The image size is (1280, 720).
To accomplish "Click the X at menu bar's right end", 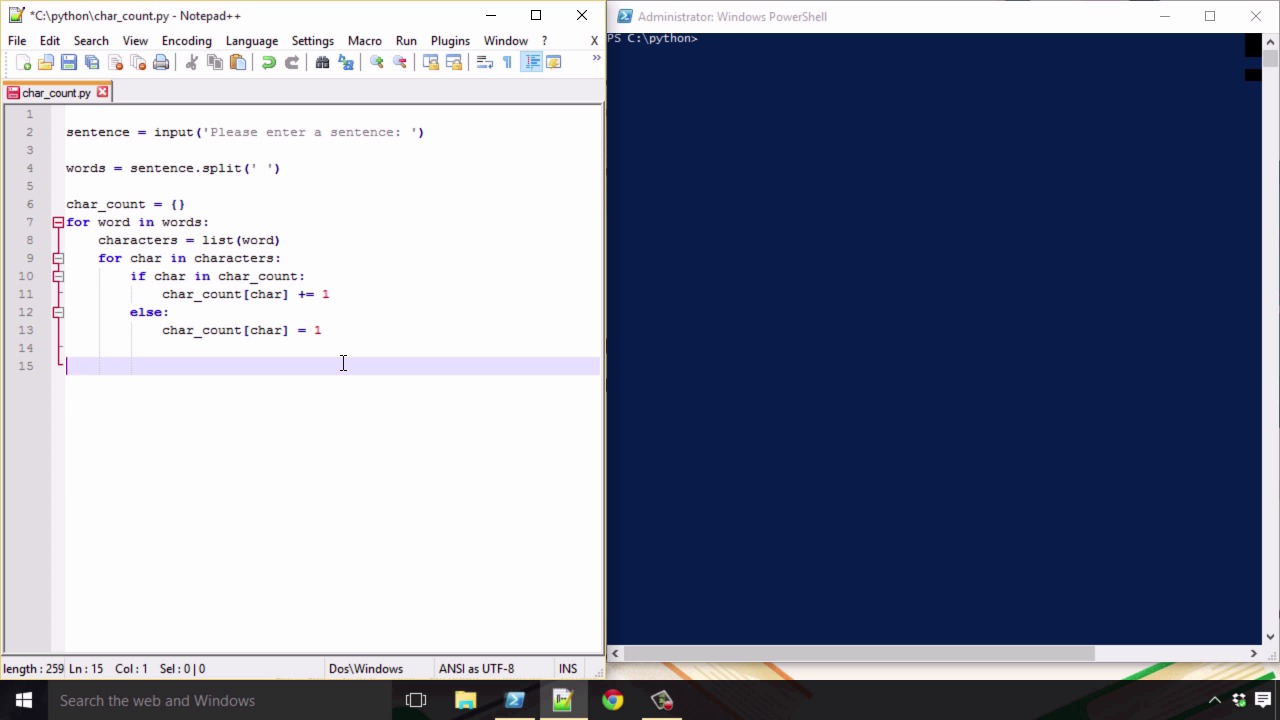I will tap(594, 41).
